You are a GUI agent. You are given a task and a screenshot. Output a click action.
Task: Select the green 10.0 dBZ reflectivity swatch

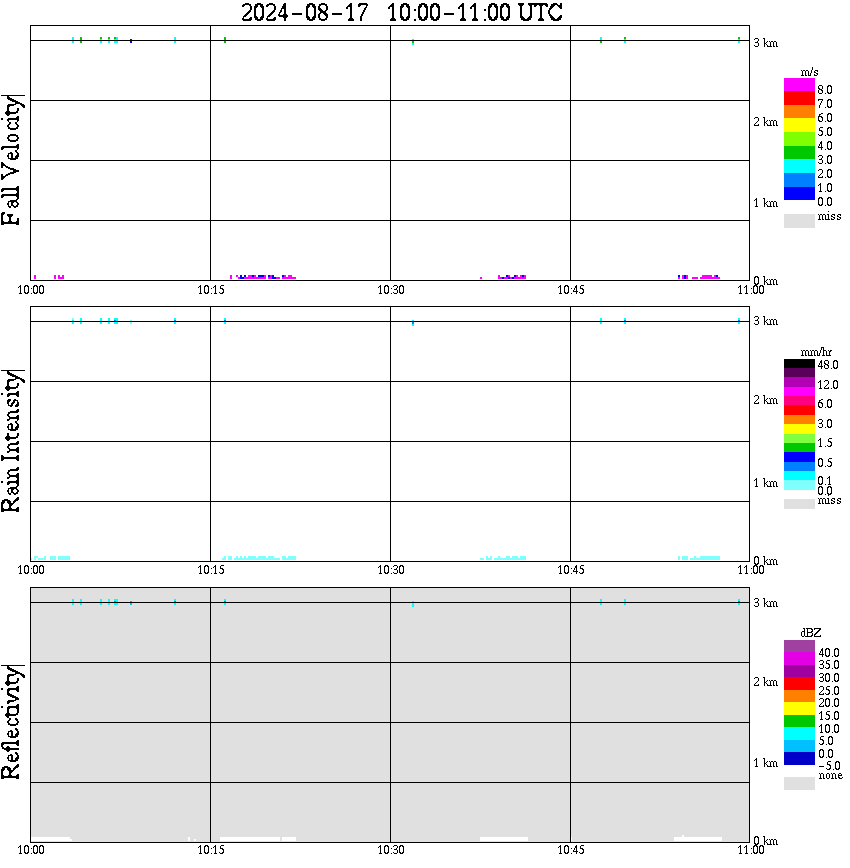tap(799, 721)
